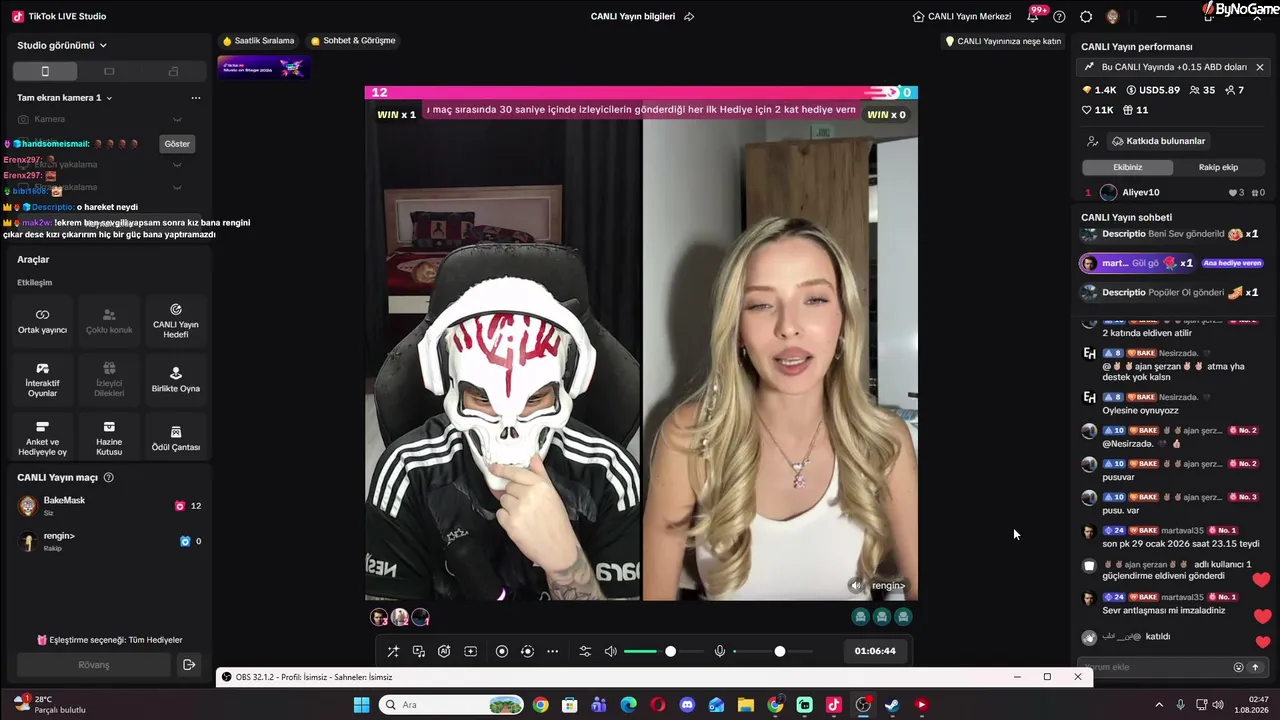Open notifications bell with 99+ badge
Screen dimensions: 1280x720
coord(1033,16)
